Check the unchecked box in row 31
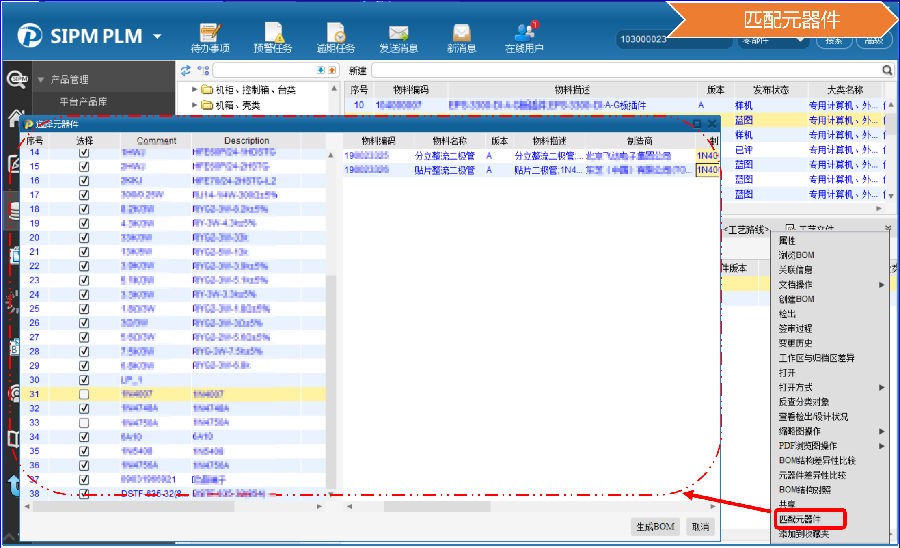Image resolution: width=900 pixels, height=548 pixels. coord(84,394)
